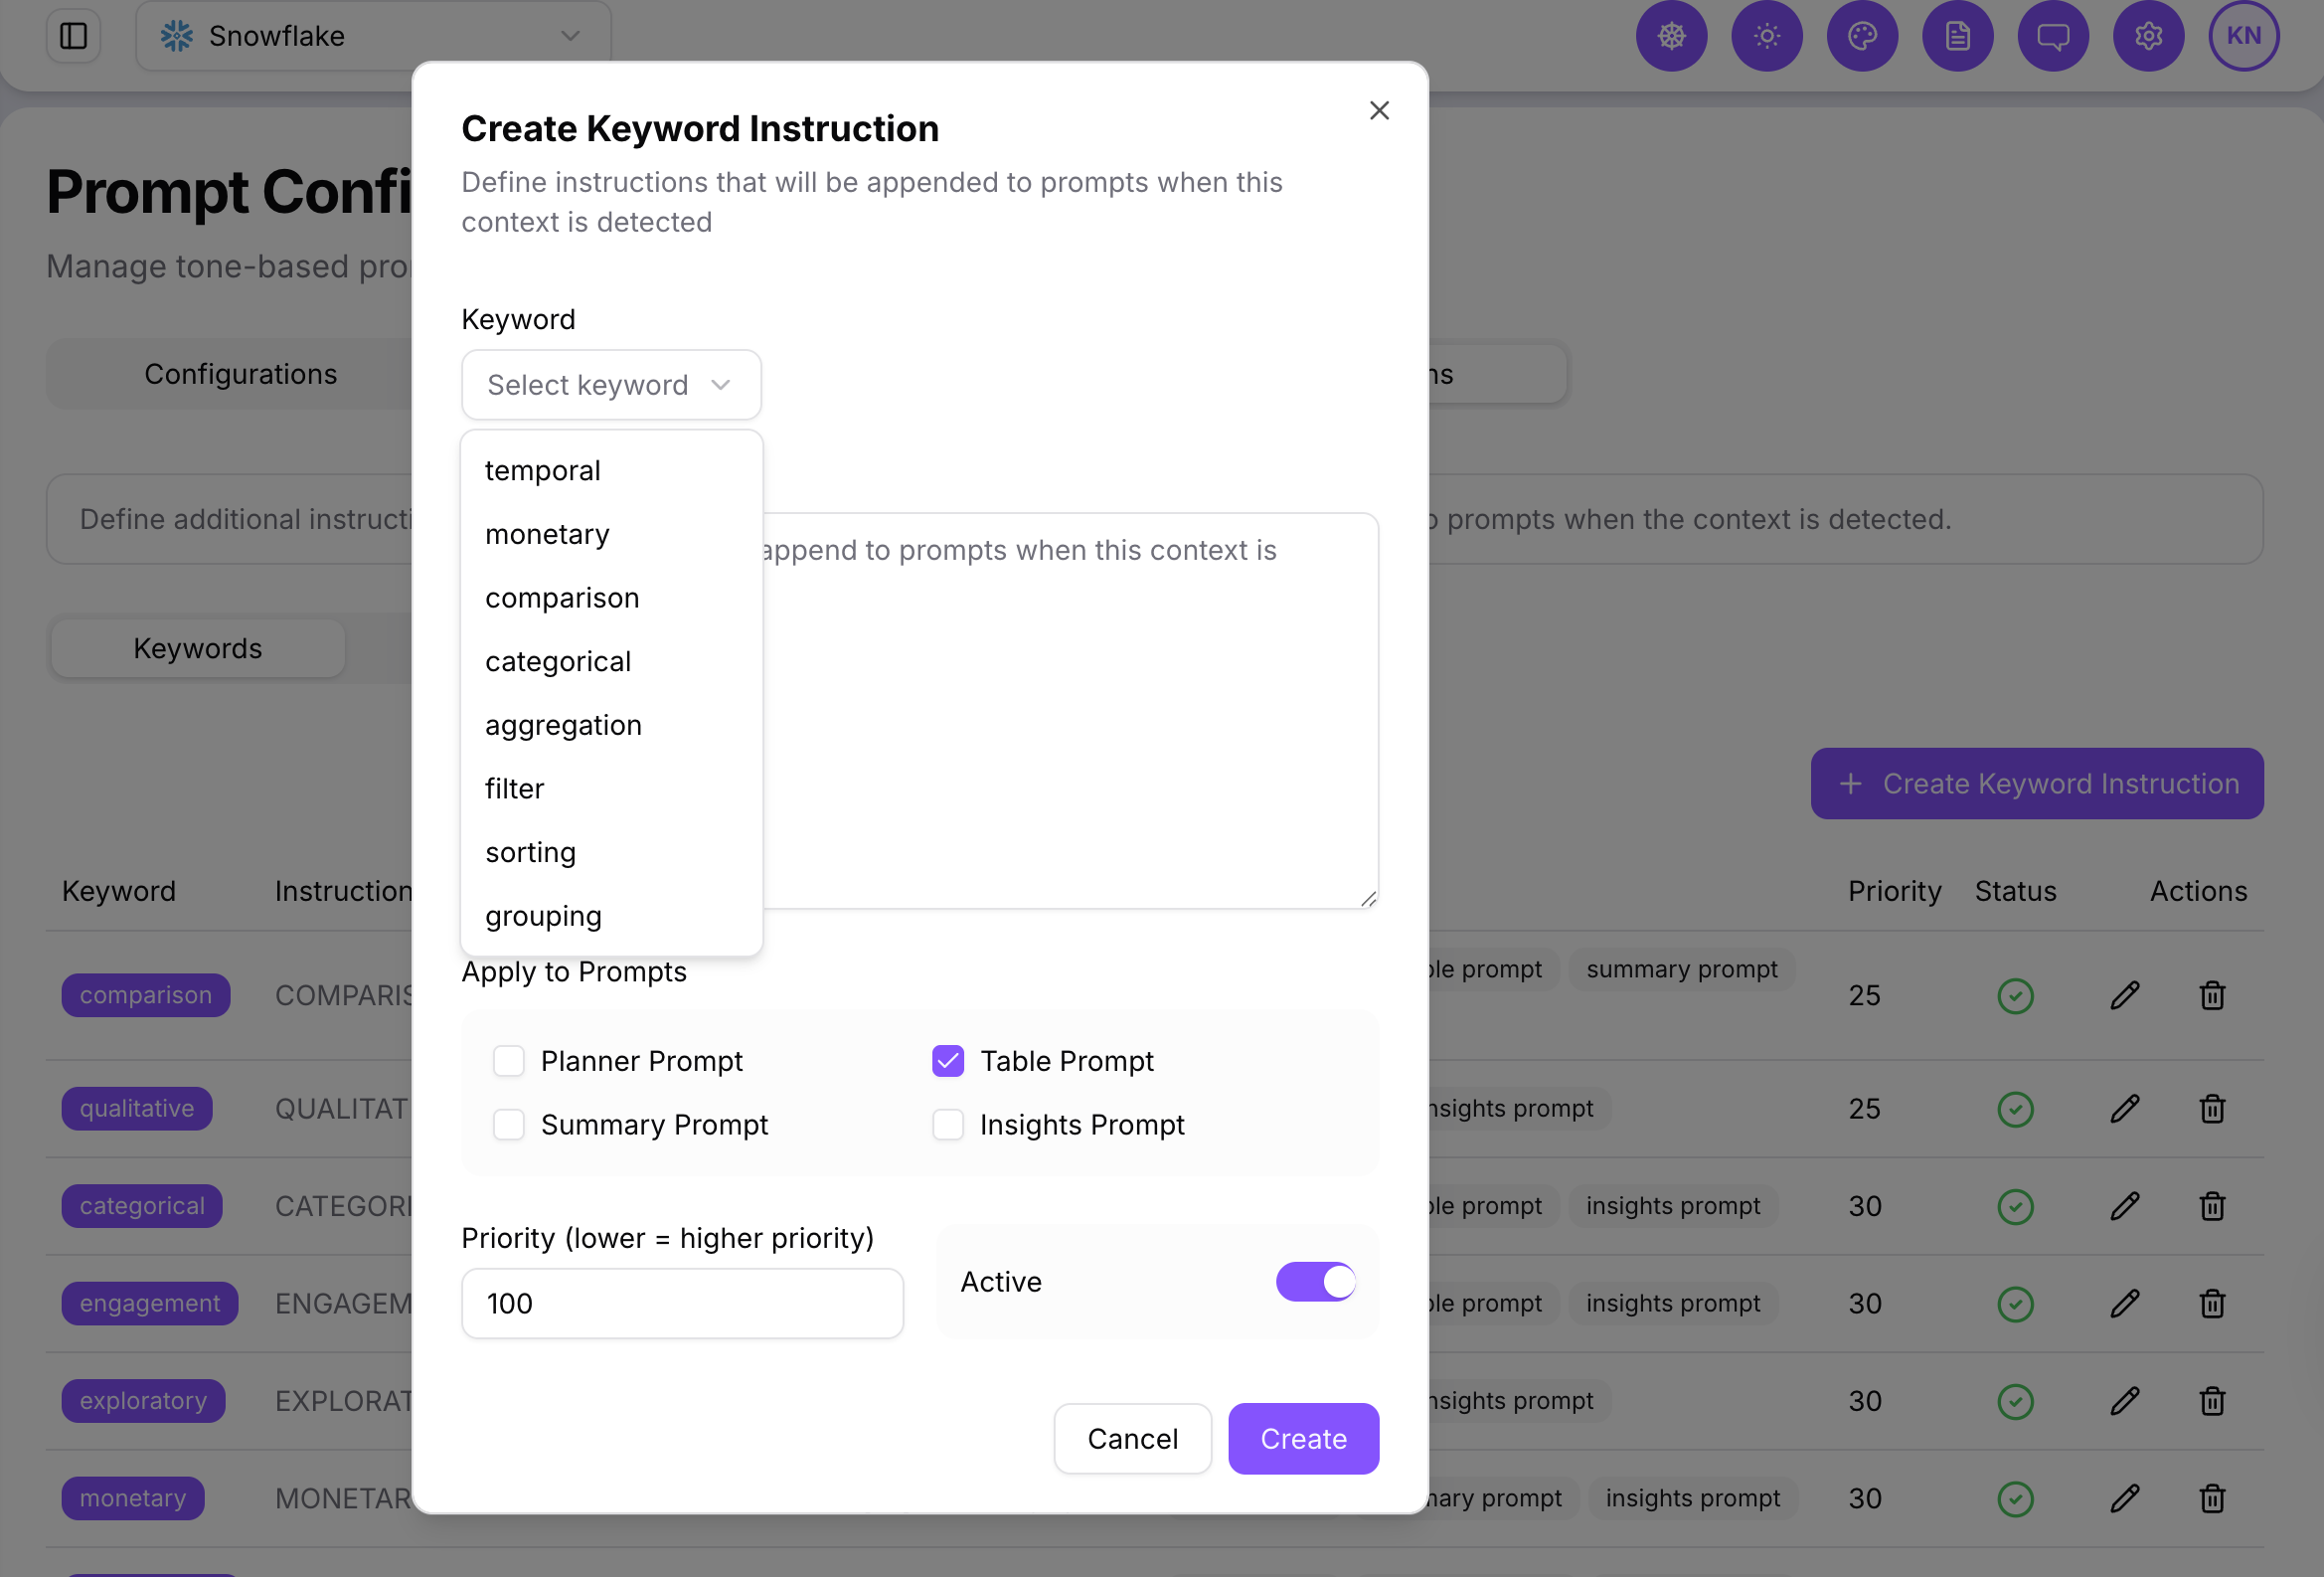Click the Priority input field showing 100
This screenshot has width=2324, height=1577.
[x=682, y=1303]
